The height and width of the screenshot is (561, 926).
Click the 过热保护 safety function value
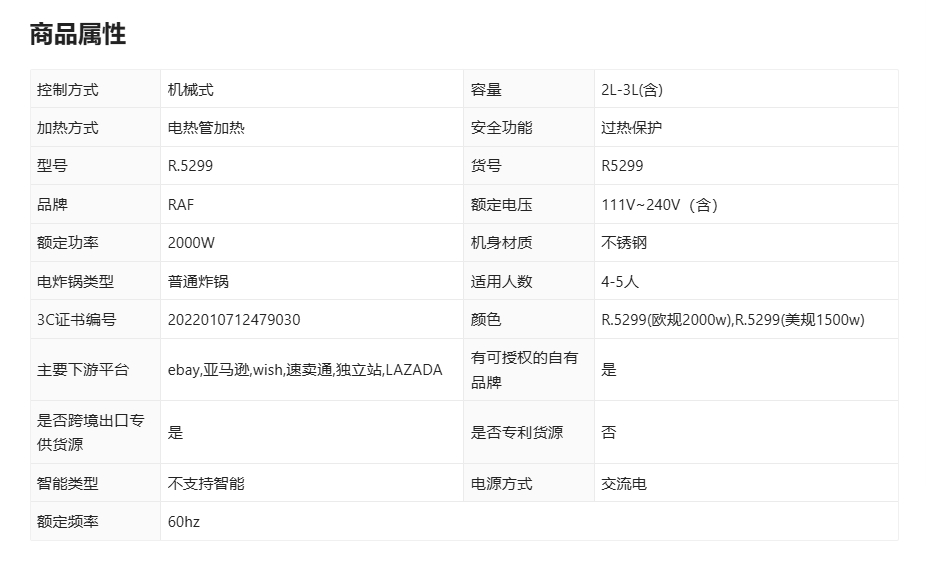coord(631,128)
